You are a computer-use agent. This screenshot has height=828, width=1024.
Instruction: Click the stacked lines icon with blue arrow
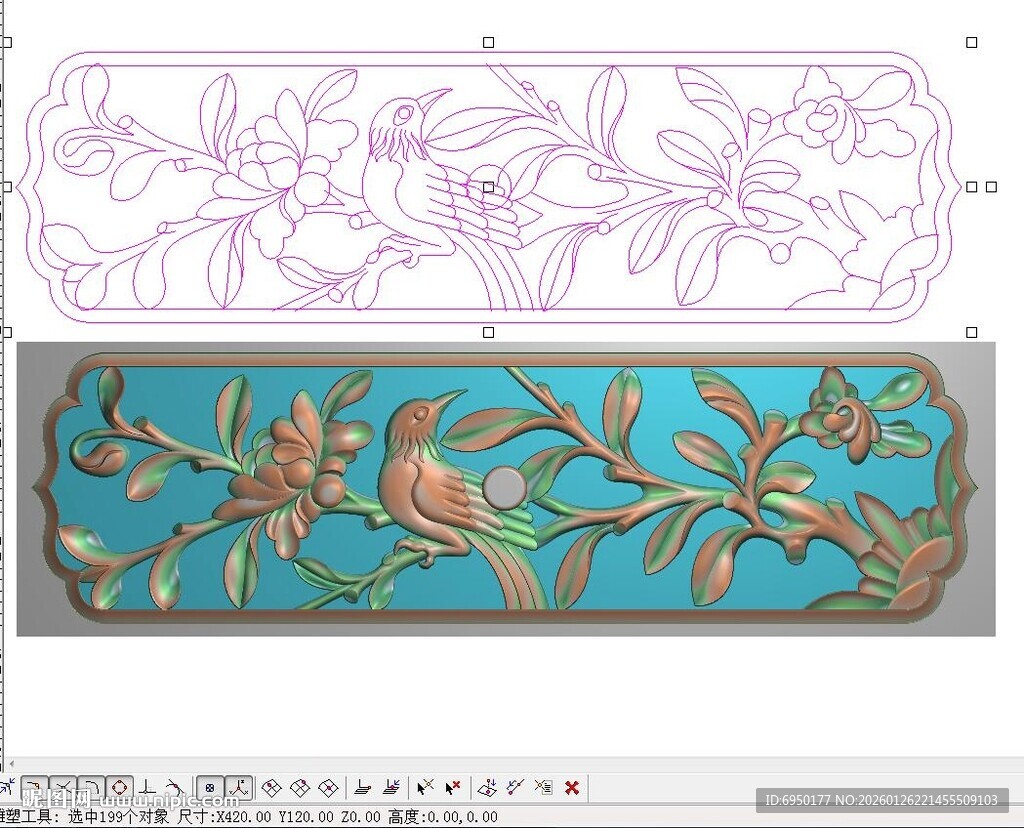coord(392,788)
